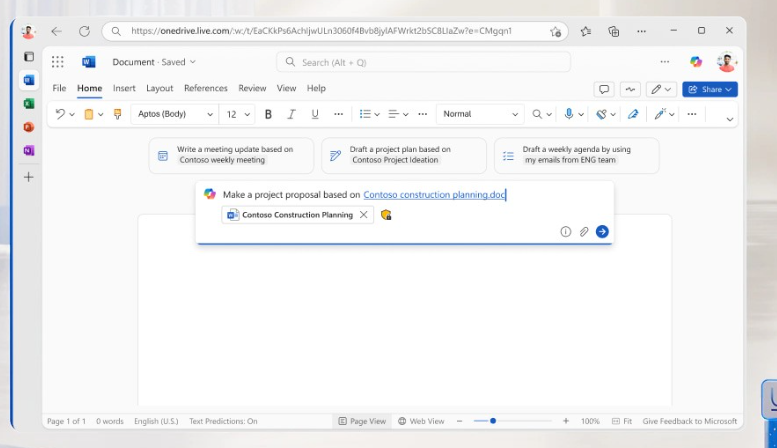The width and height of the screenshot is (777, 448).
Task: Refresh the browser page
Action: pyautogui.click(x=84, y=31)
